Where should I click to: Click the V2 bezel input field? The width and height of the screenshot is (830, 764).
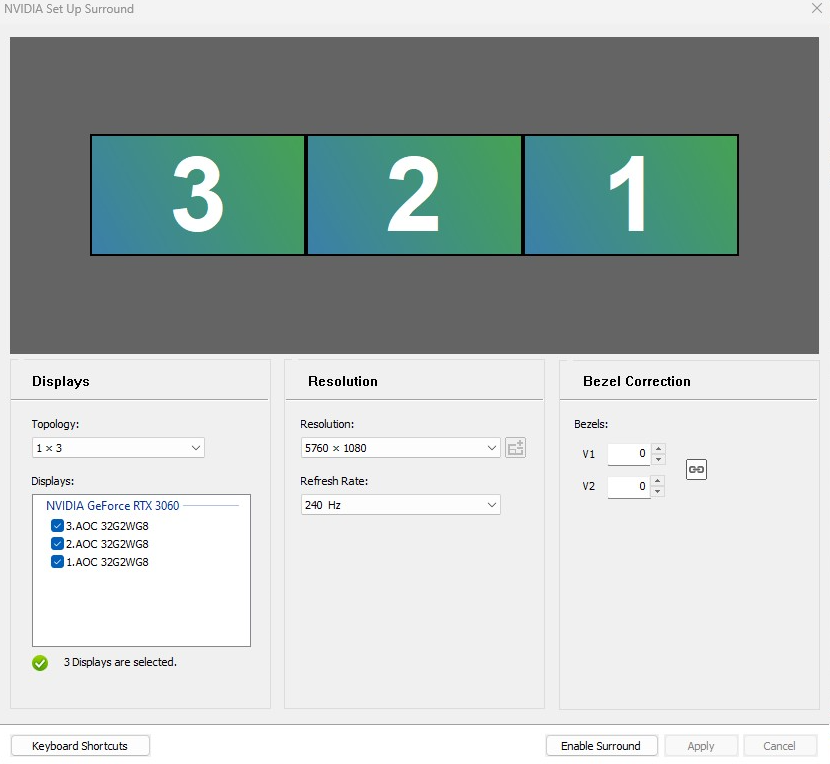click(x=629, y=486)
